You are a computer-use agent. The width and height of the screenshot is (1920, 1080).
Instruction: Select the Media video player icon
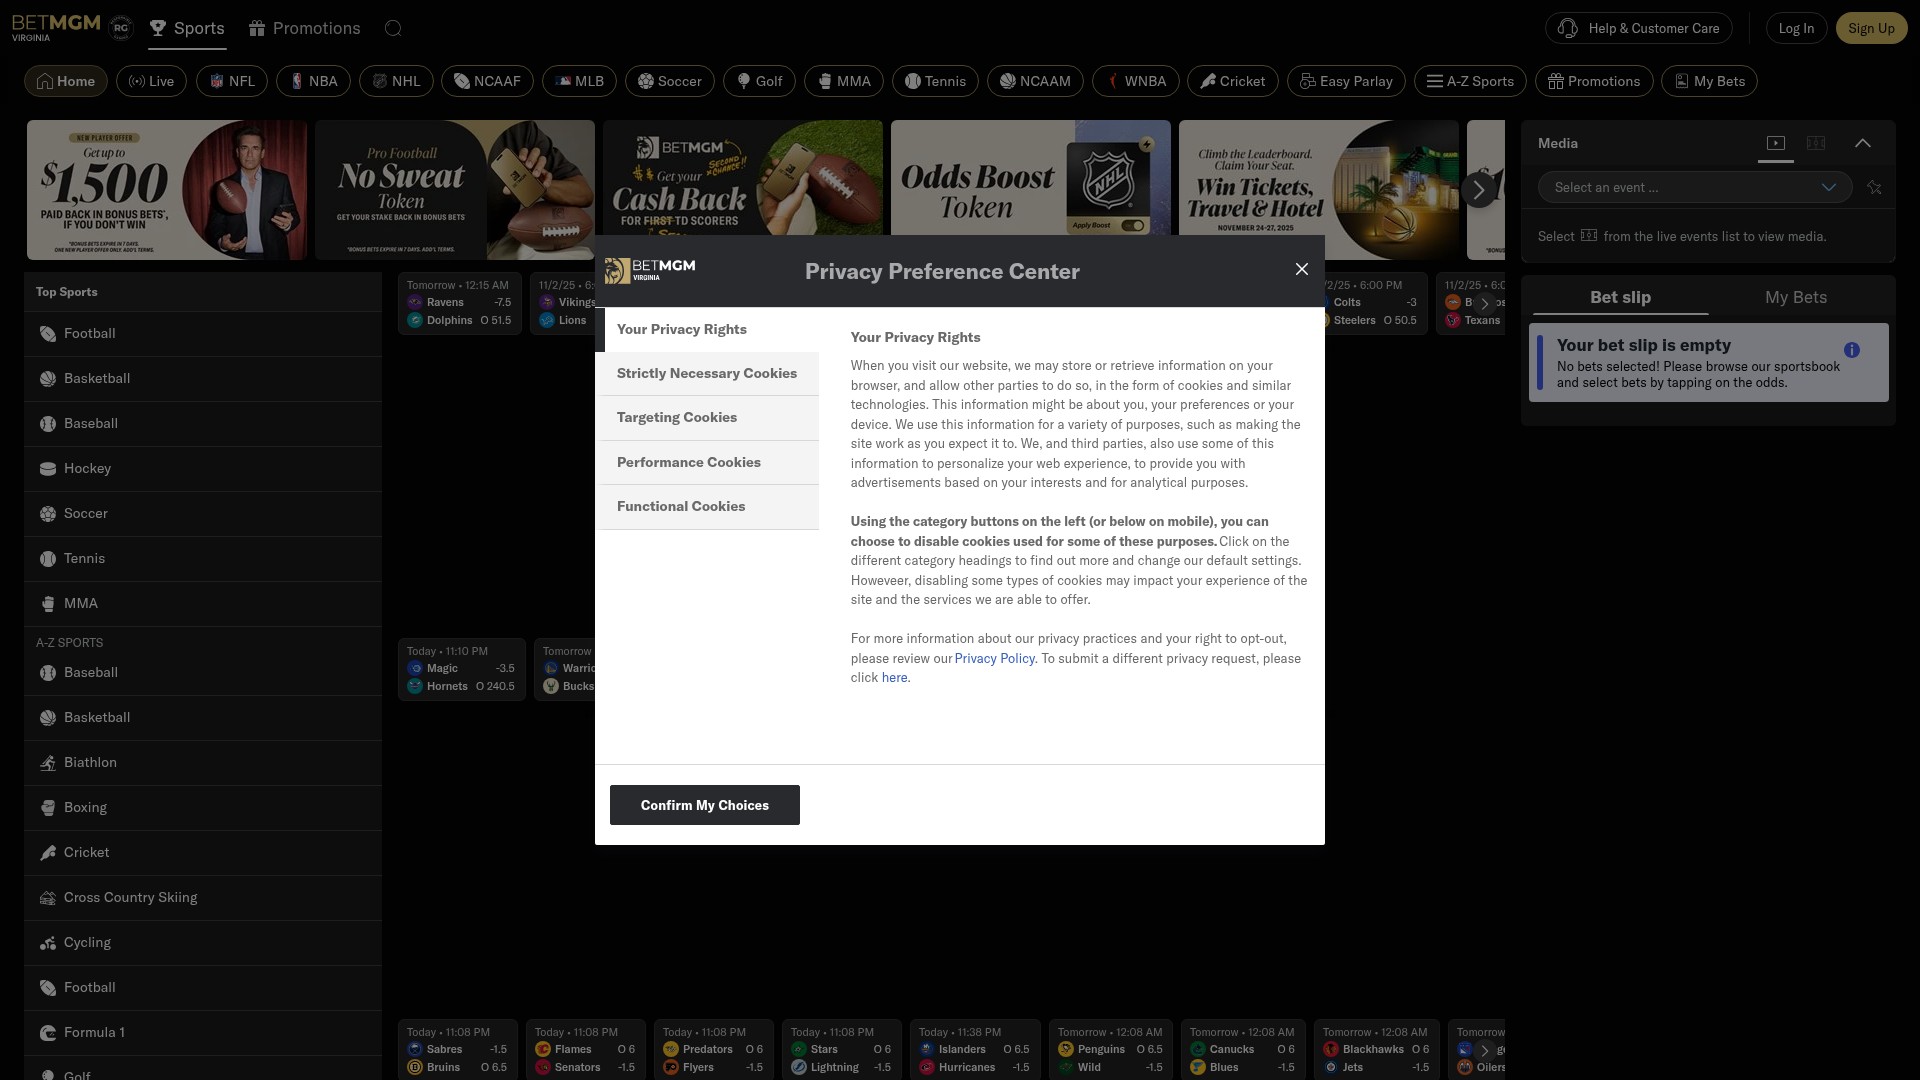[1776, 143]
